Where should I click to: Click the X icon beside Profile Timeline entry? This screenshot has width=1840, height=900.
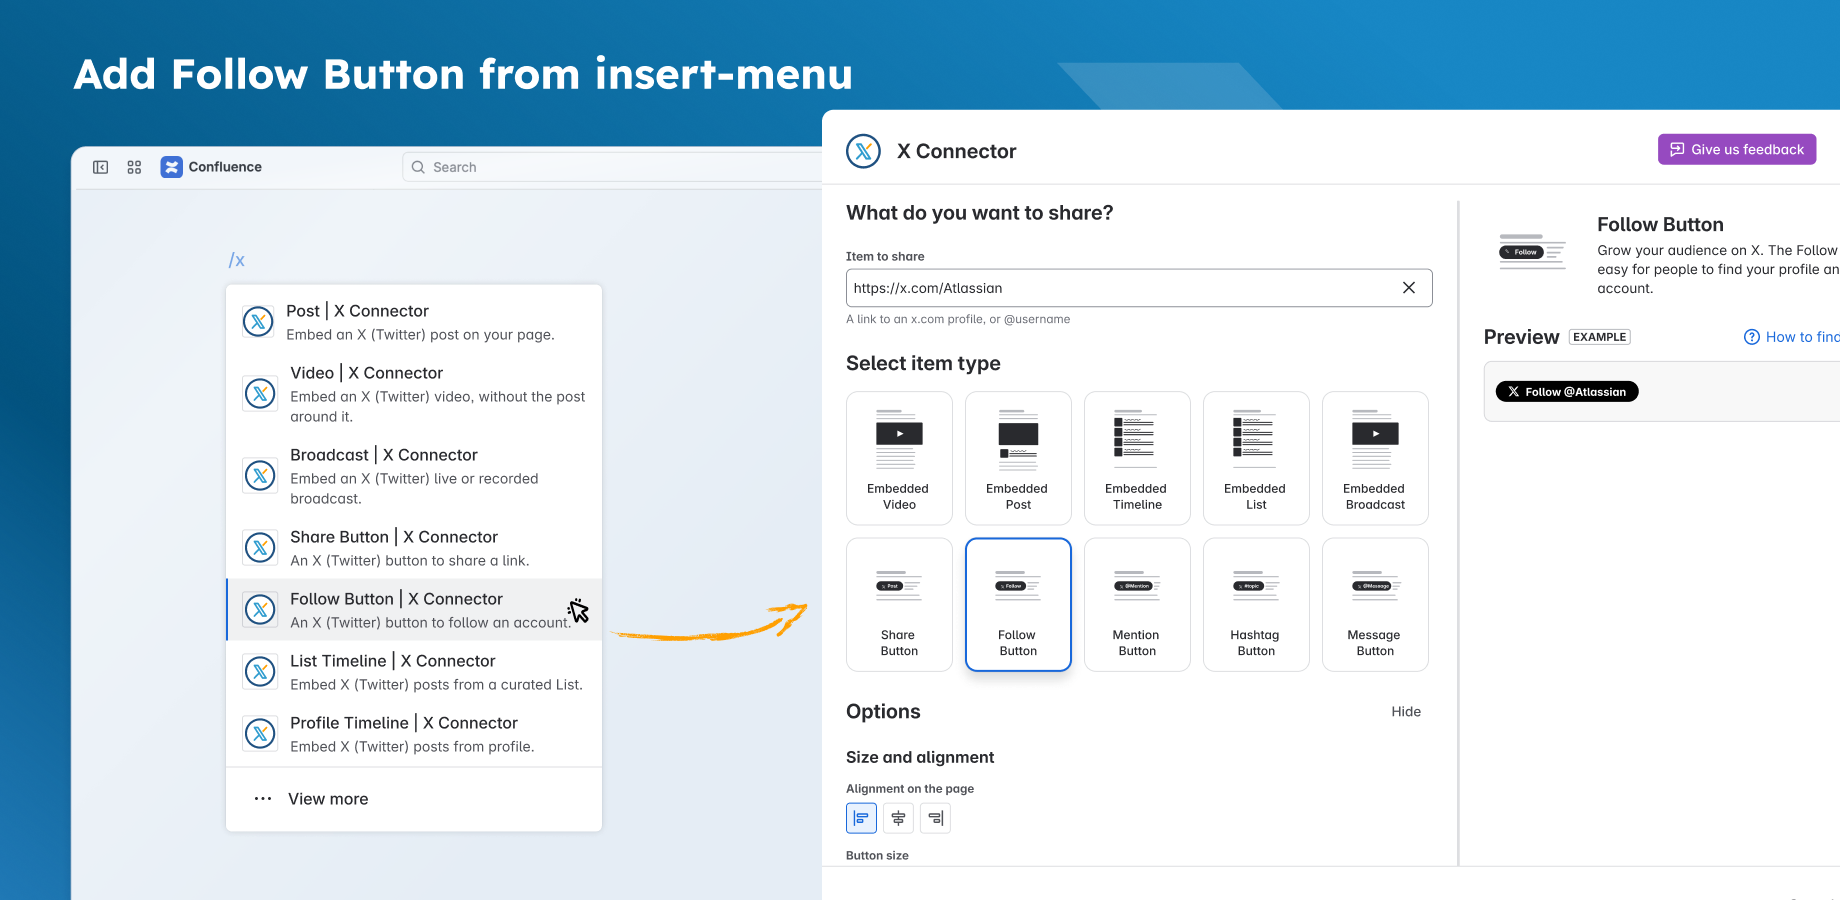(260, 734)
